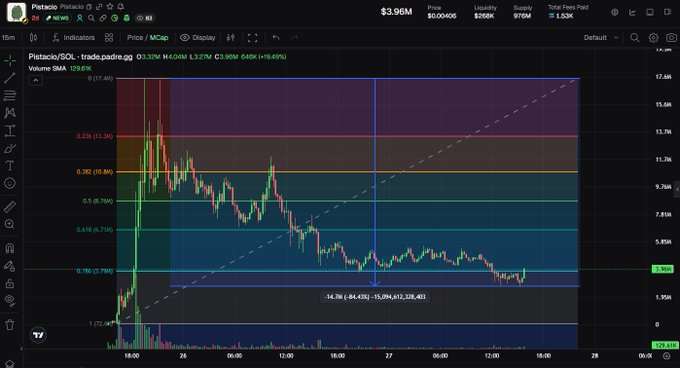Click the TradingView logo button
The image size is (680, 368).
click(38, 335)
